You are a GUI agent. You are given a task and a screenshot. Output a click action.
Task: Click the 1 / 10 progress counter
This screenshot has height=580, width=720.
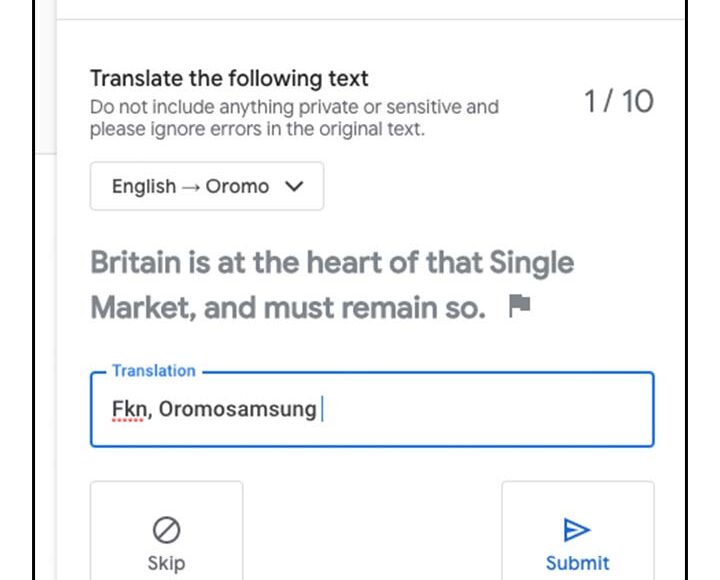click(x=619, y=101)
